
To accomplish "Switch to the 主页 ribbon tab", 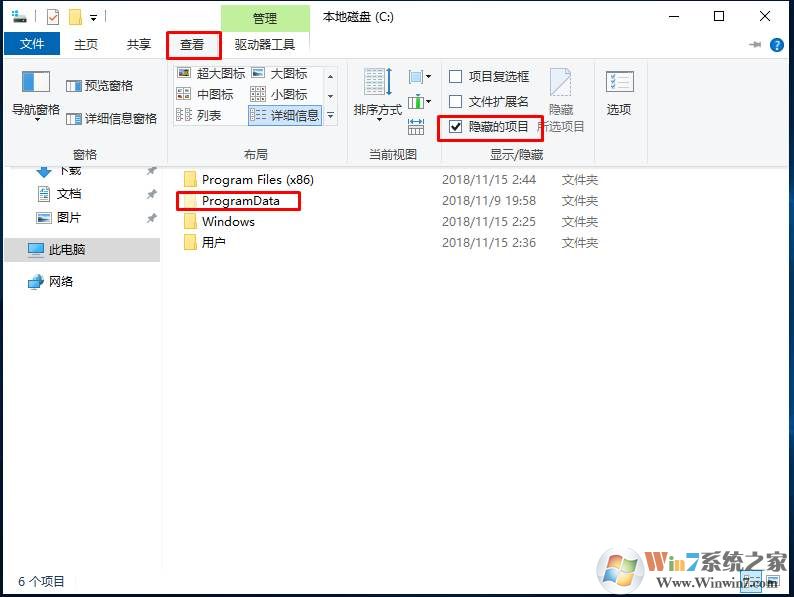I will pyautogui.click(x=86, y=45).
